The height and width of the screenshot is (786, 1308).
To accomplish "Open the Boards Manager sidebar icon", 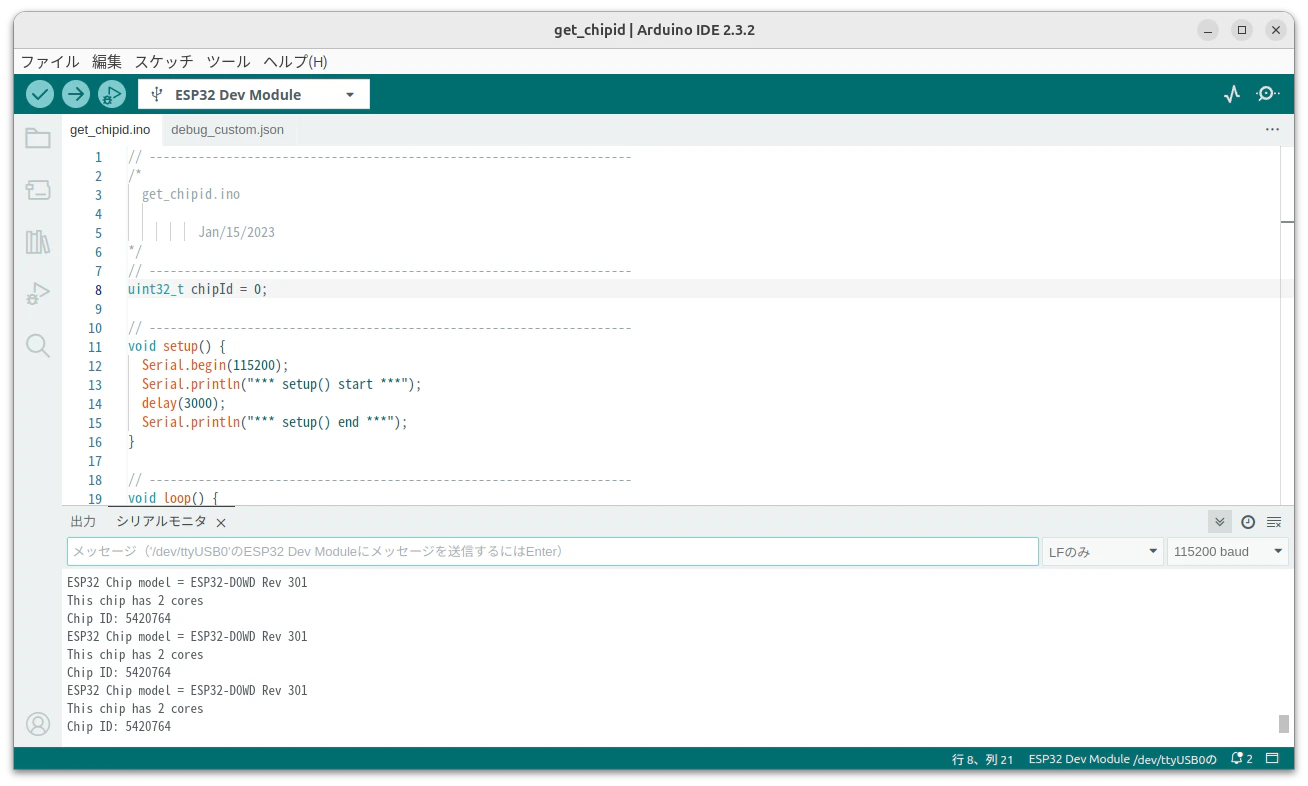I will [38, 190].
